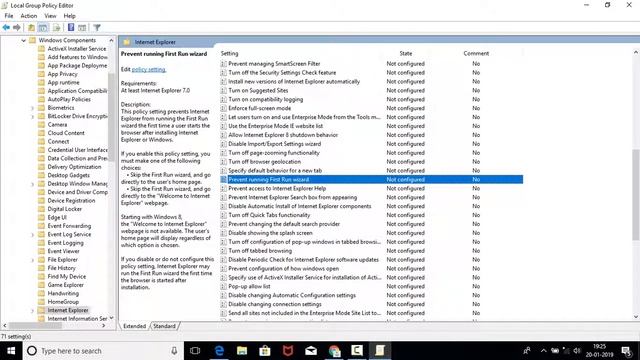The image size is (640, 360).
Task: Open the Windows Start button
Action: point(11,351)
